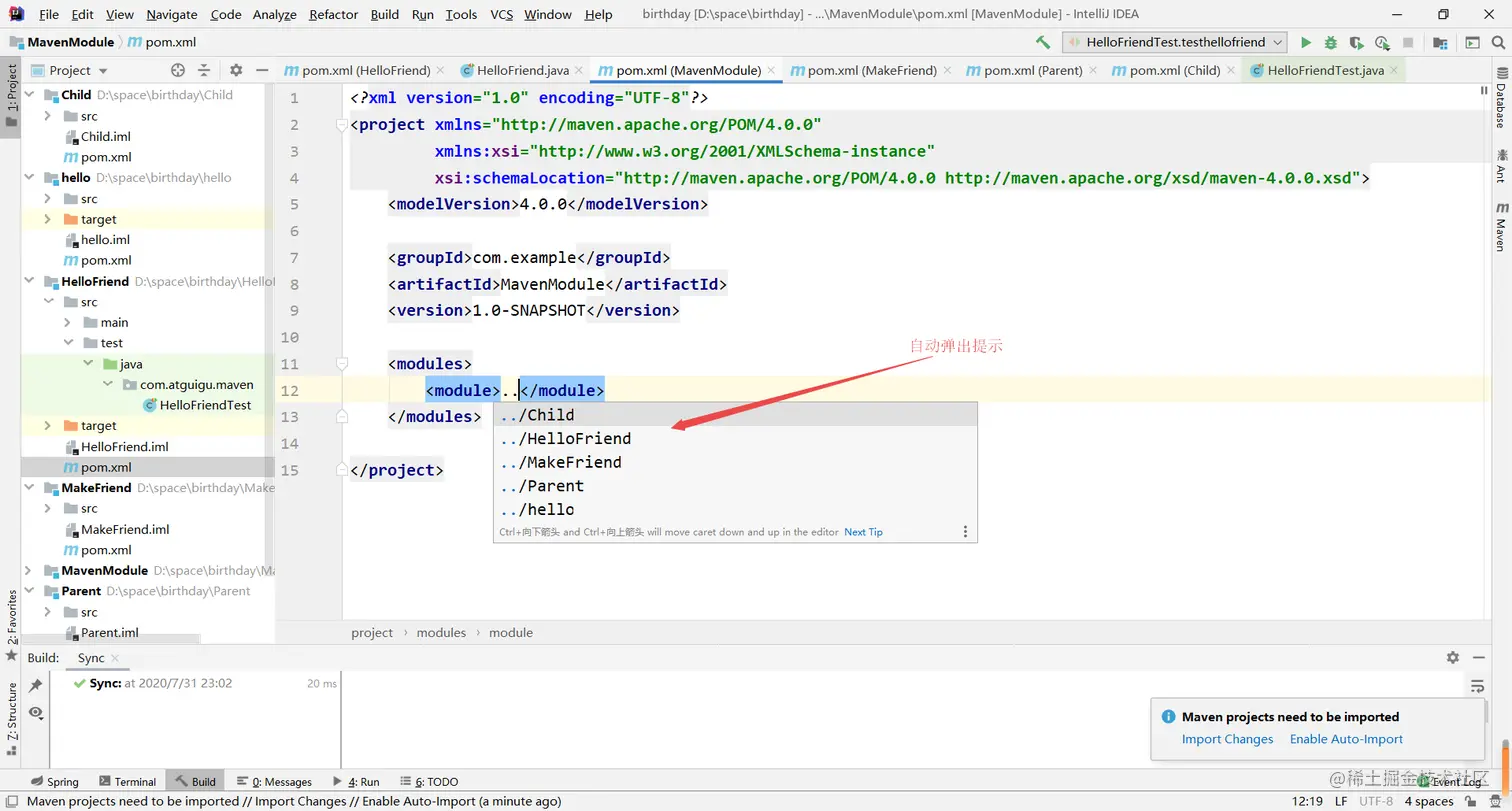Fold the modules block in the editor gutter
This screenshot has height=811, width=1512.
click(342, 364)
